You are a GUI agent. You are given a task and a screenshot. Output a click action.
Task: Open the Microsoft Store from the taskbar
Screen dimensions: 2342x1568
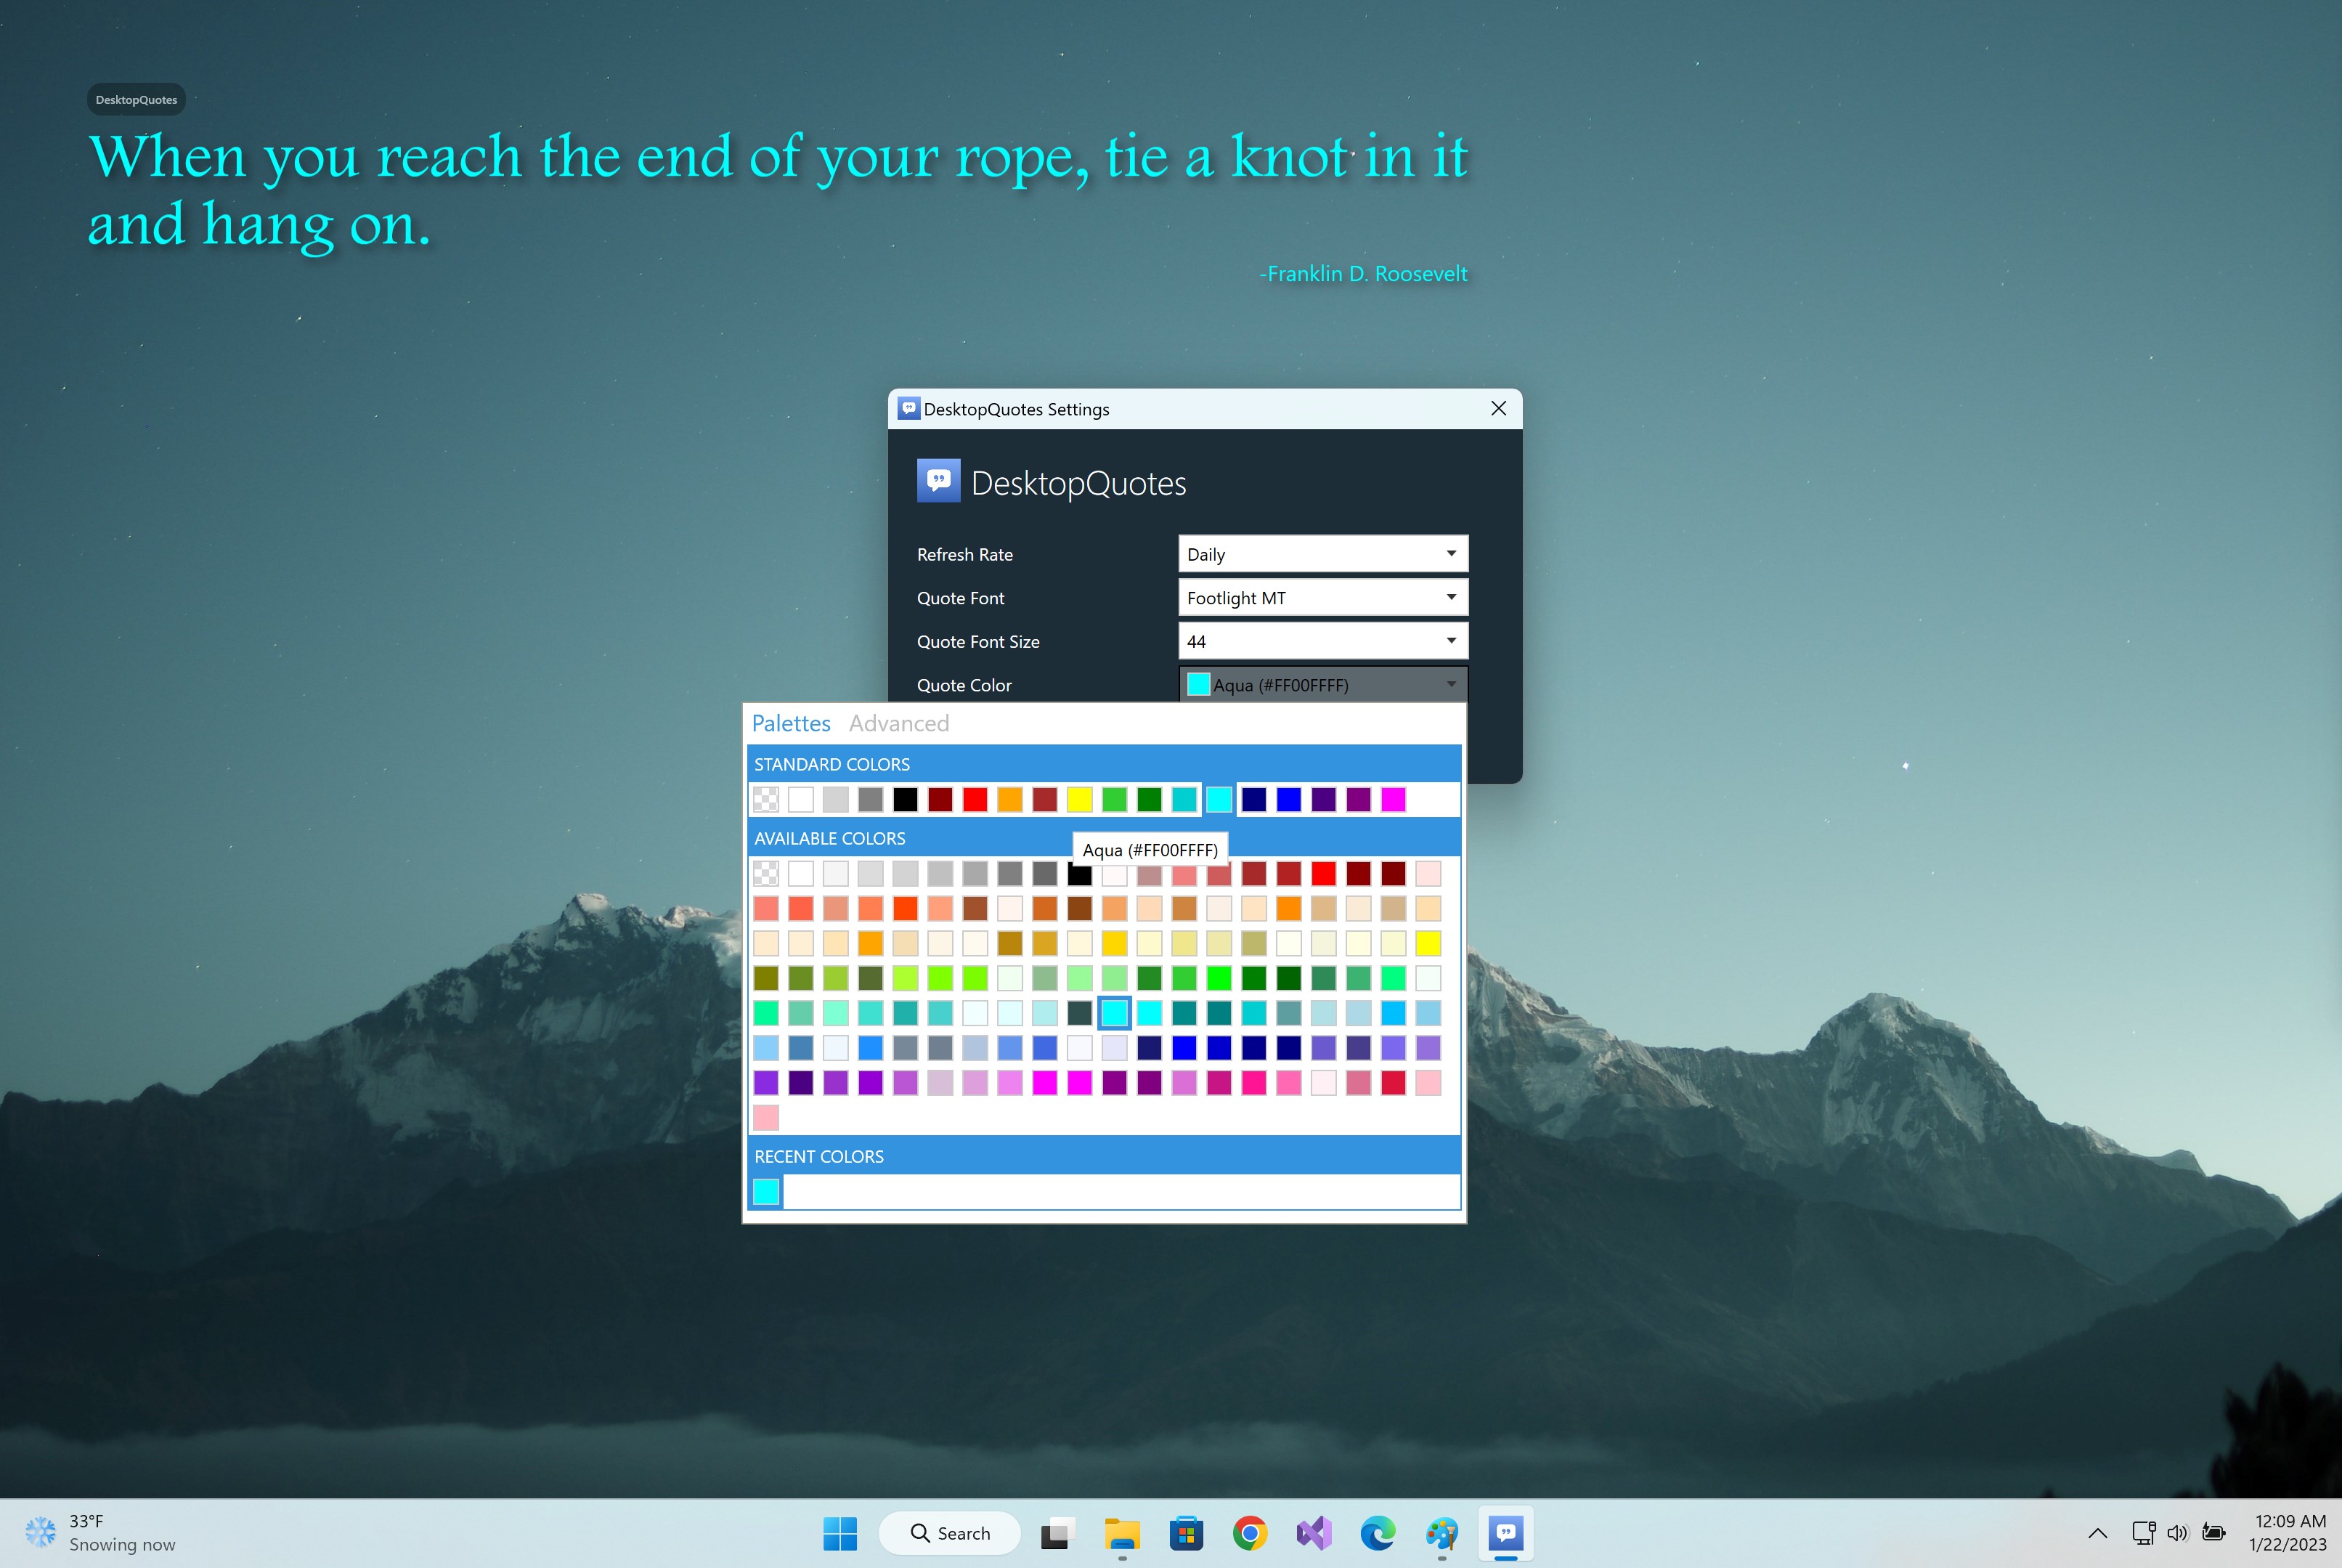[1186, 1532]
